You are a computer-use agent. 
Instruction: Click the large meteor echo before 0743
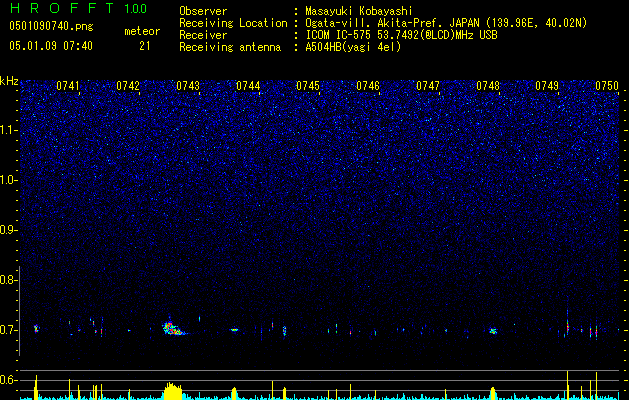point(173,328)
